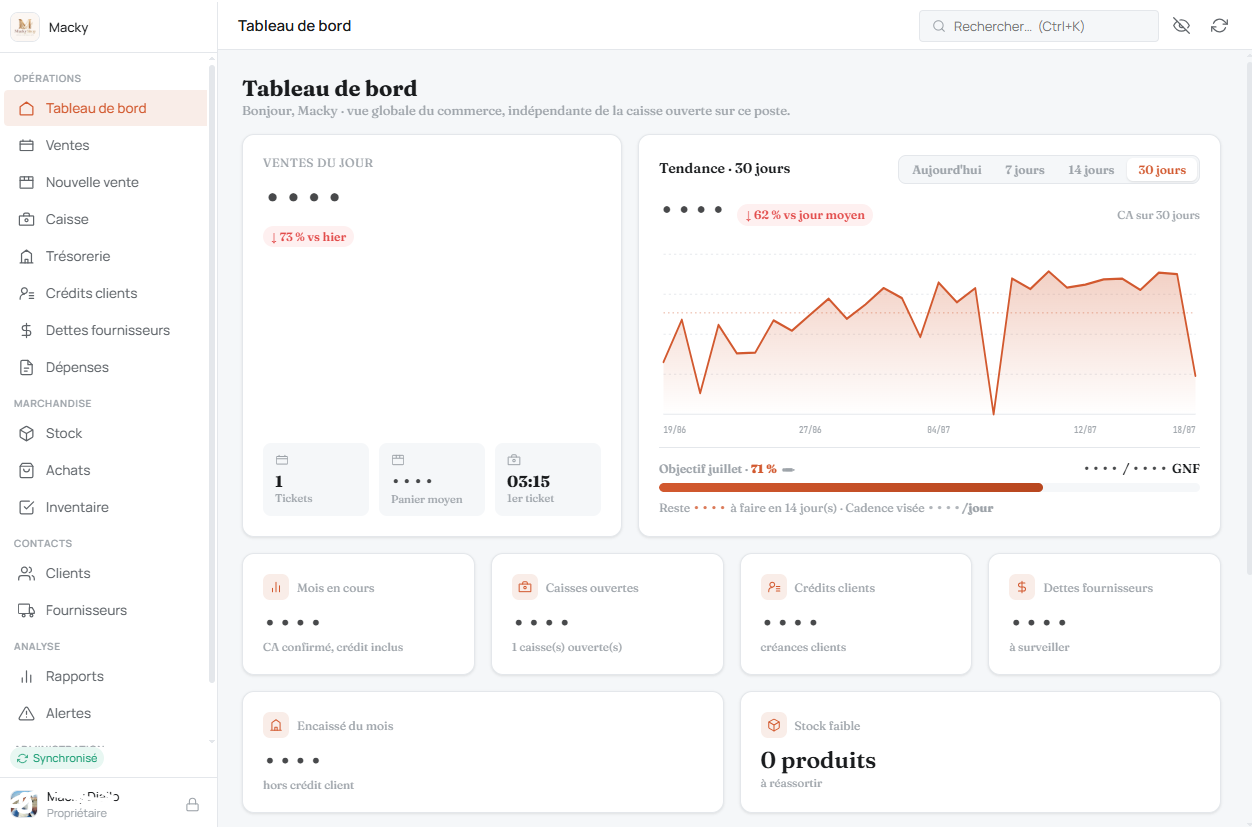This screenshot has width=1252, height=827.
Task: Go to Caisse page
Action: click(105, 219)
